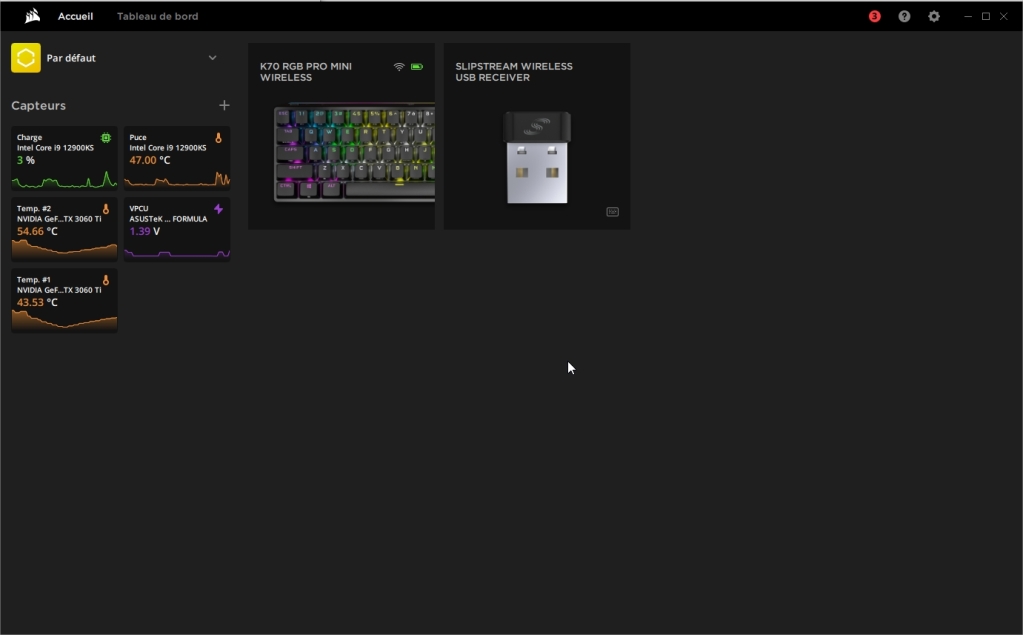Click the 1.39 V voltage value
The width and height of the screenshot is (1023, 635).
[144, 231]
